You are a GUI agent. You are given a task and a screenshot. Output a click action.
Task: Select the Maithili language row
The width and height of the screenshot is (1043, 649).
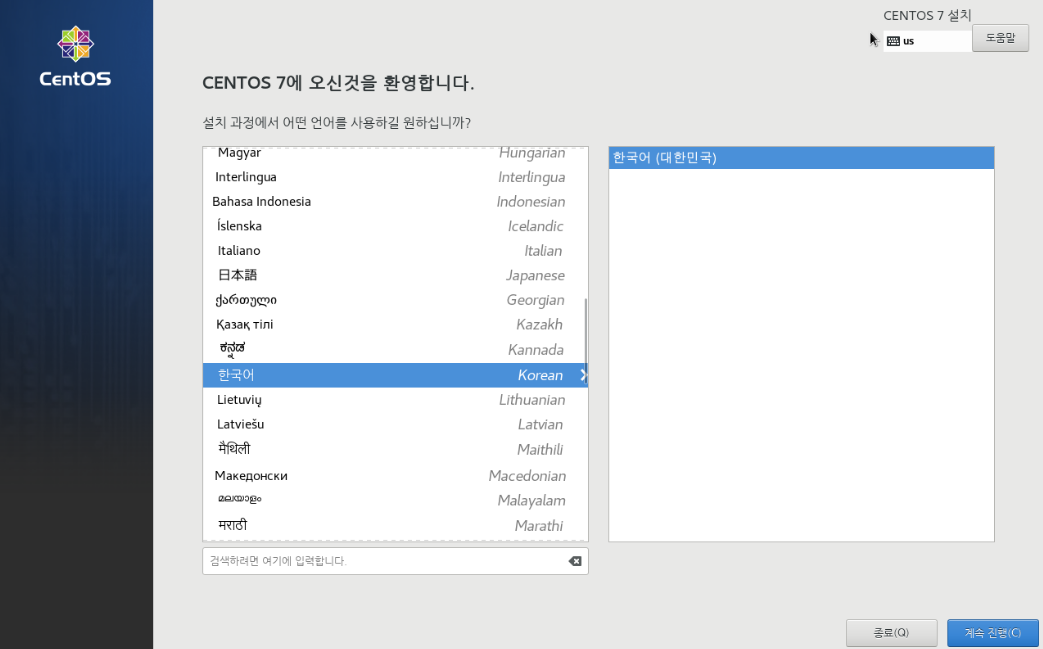[395, 450]
